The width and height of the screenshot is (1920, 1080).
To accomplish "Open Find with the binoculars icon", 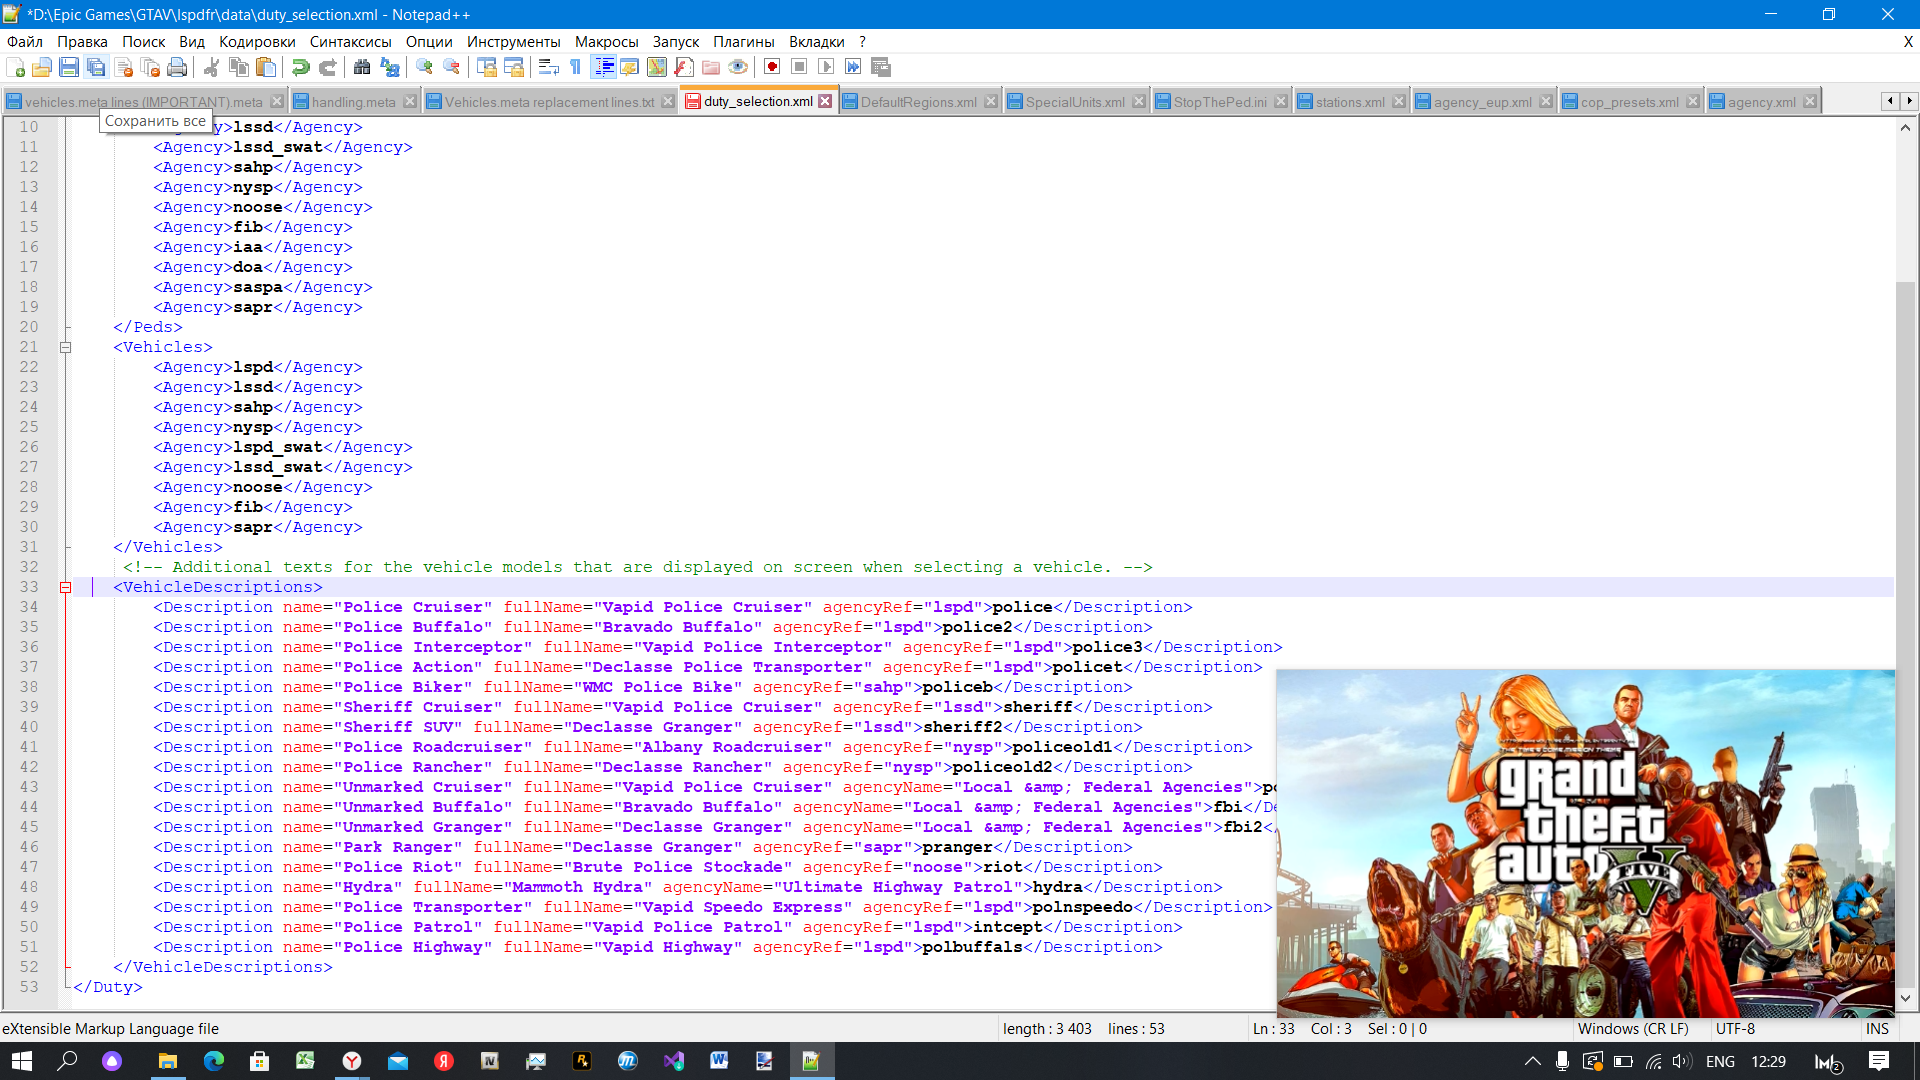I will [362, 67].
